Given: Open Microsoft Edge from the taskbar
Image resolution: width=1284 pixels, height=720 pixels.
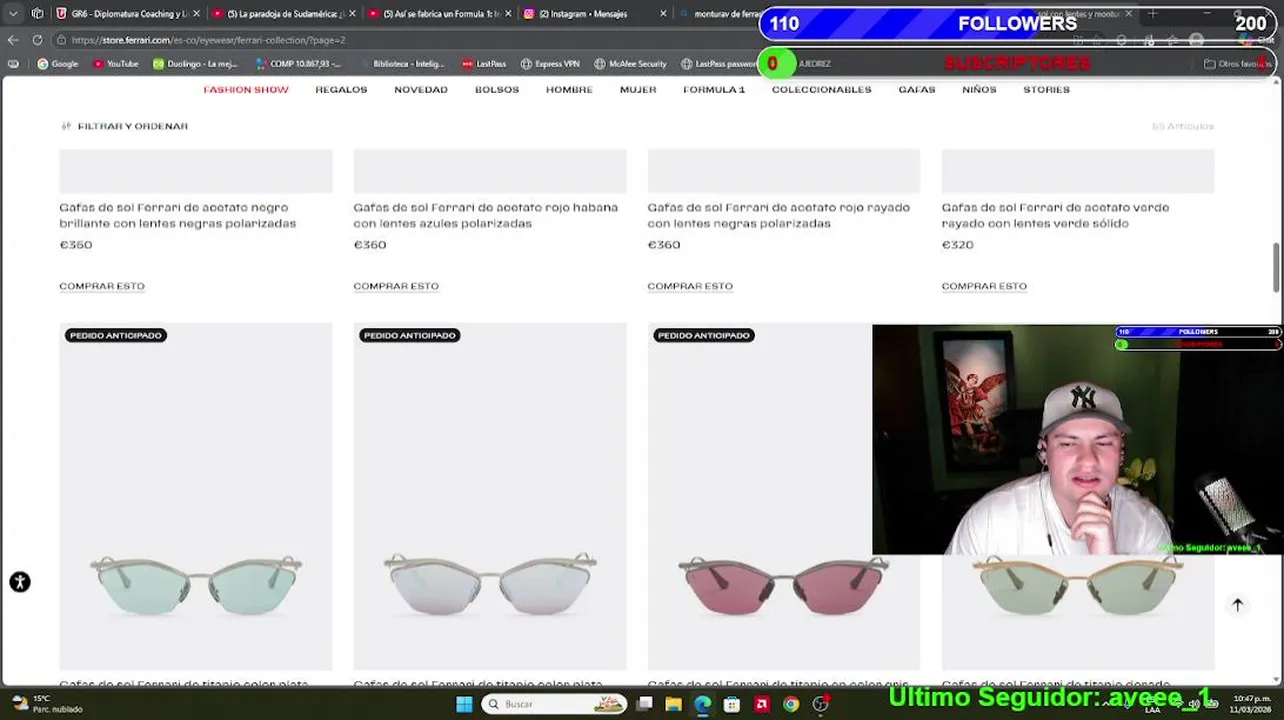Looking at the screenshot, I should 703,704.
